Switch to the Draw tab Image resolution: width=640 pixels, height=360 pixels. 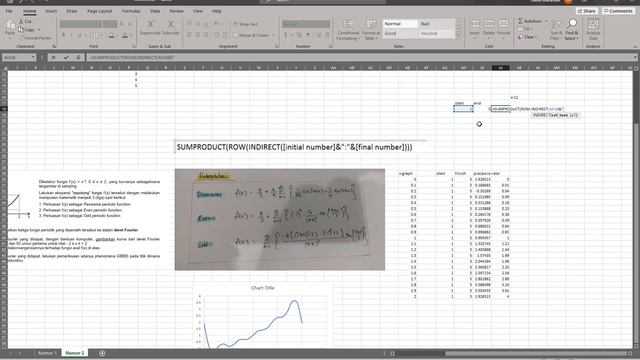(x=72, y=11)
